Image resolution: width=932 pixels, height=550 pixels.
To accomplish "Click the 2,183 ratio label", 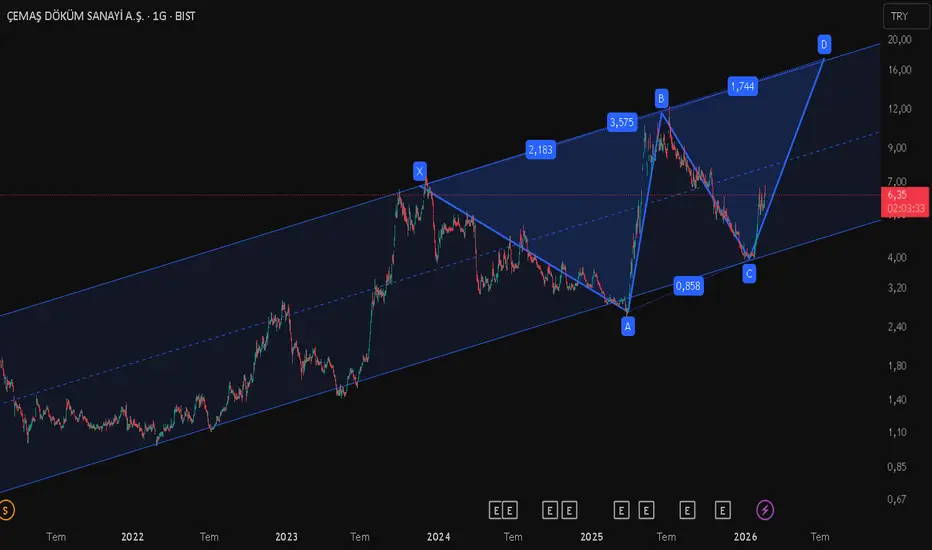I will pos(540,150).
